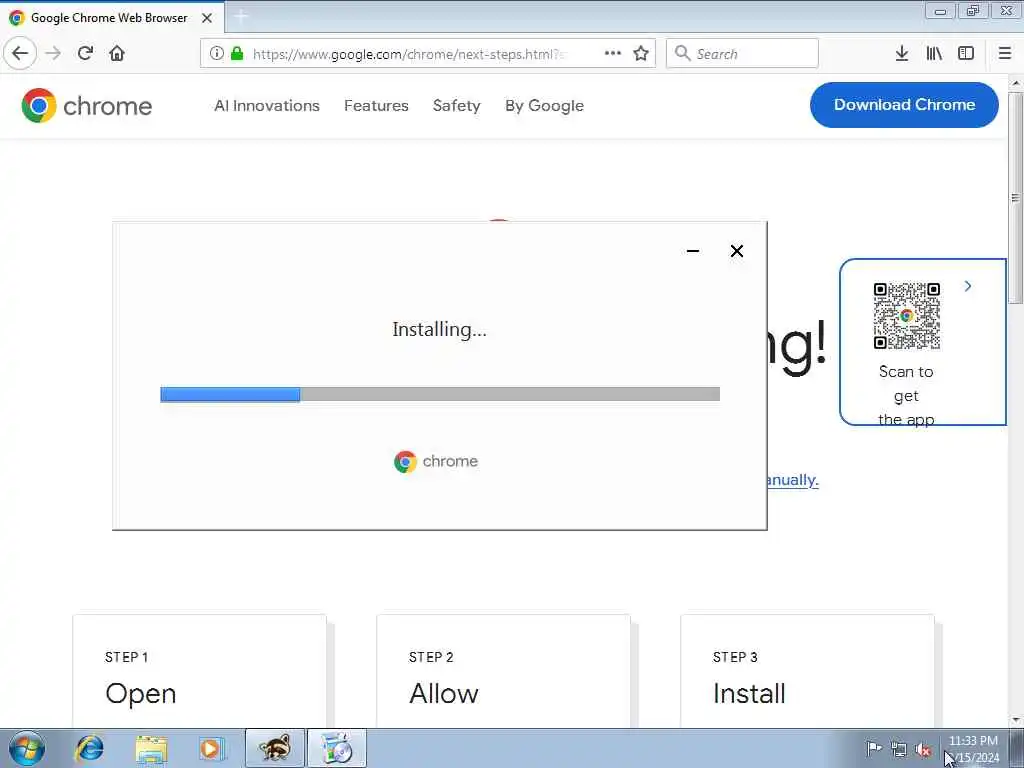
Task: Minimize the Chrome installer dialog
Action: [x=693, y=251]
